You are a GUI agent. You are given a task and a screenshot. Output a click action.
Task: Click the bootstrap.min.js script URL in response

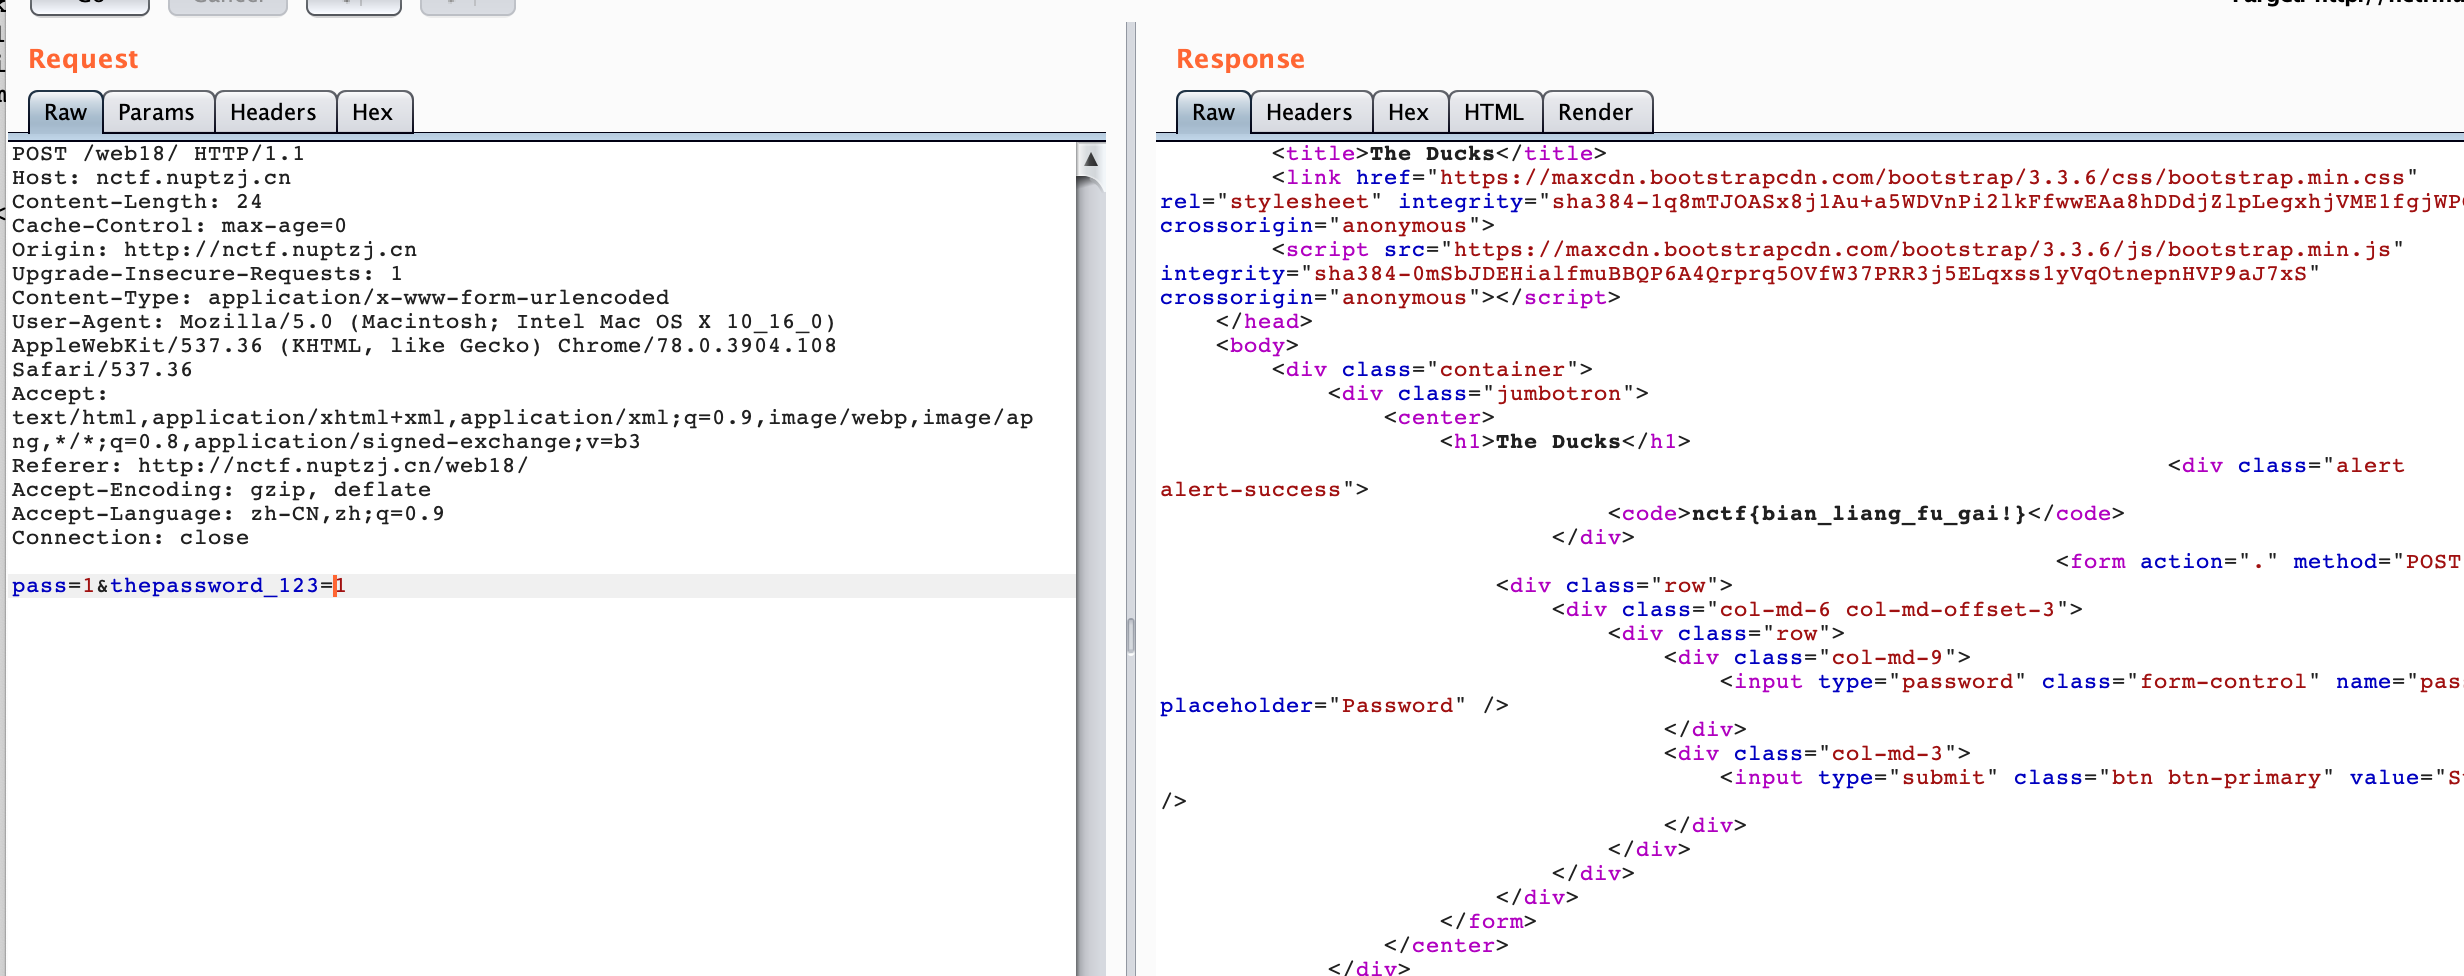pyautogui.click(x=1921, y=250)
